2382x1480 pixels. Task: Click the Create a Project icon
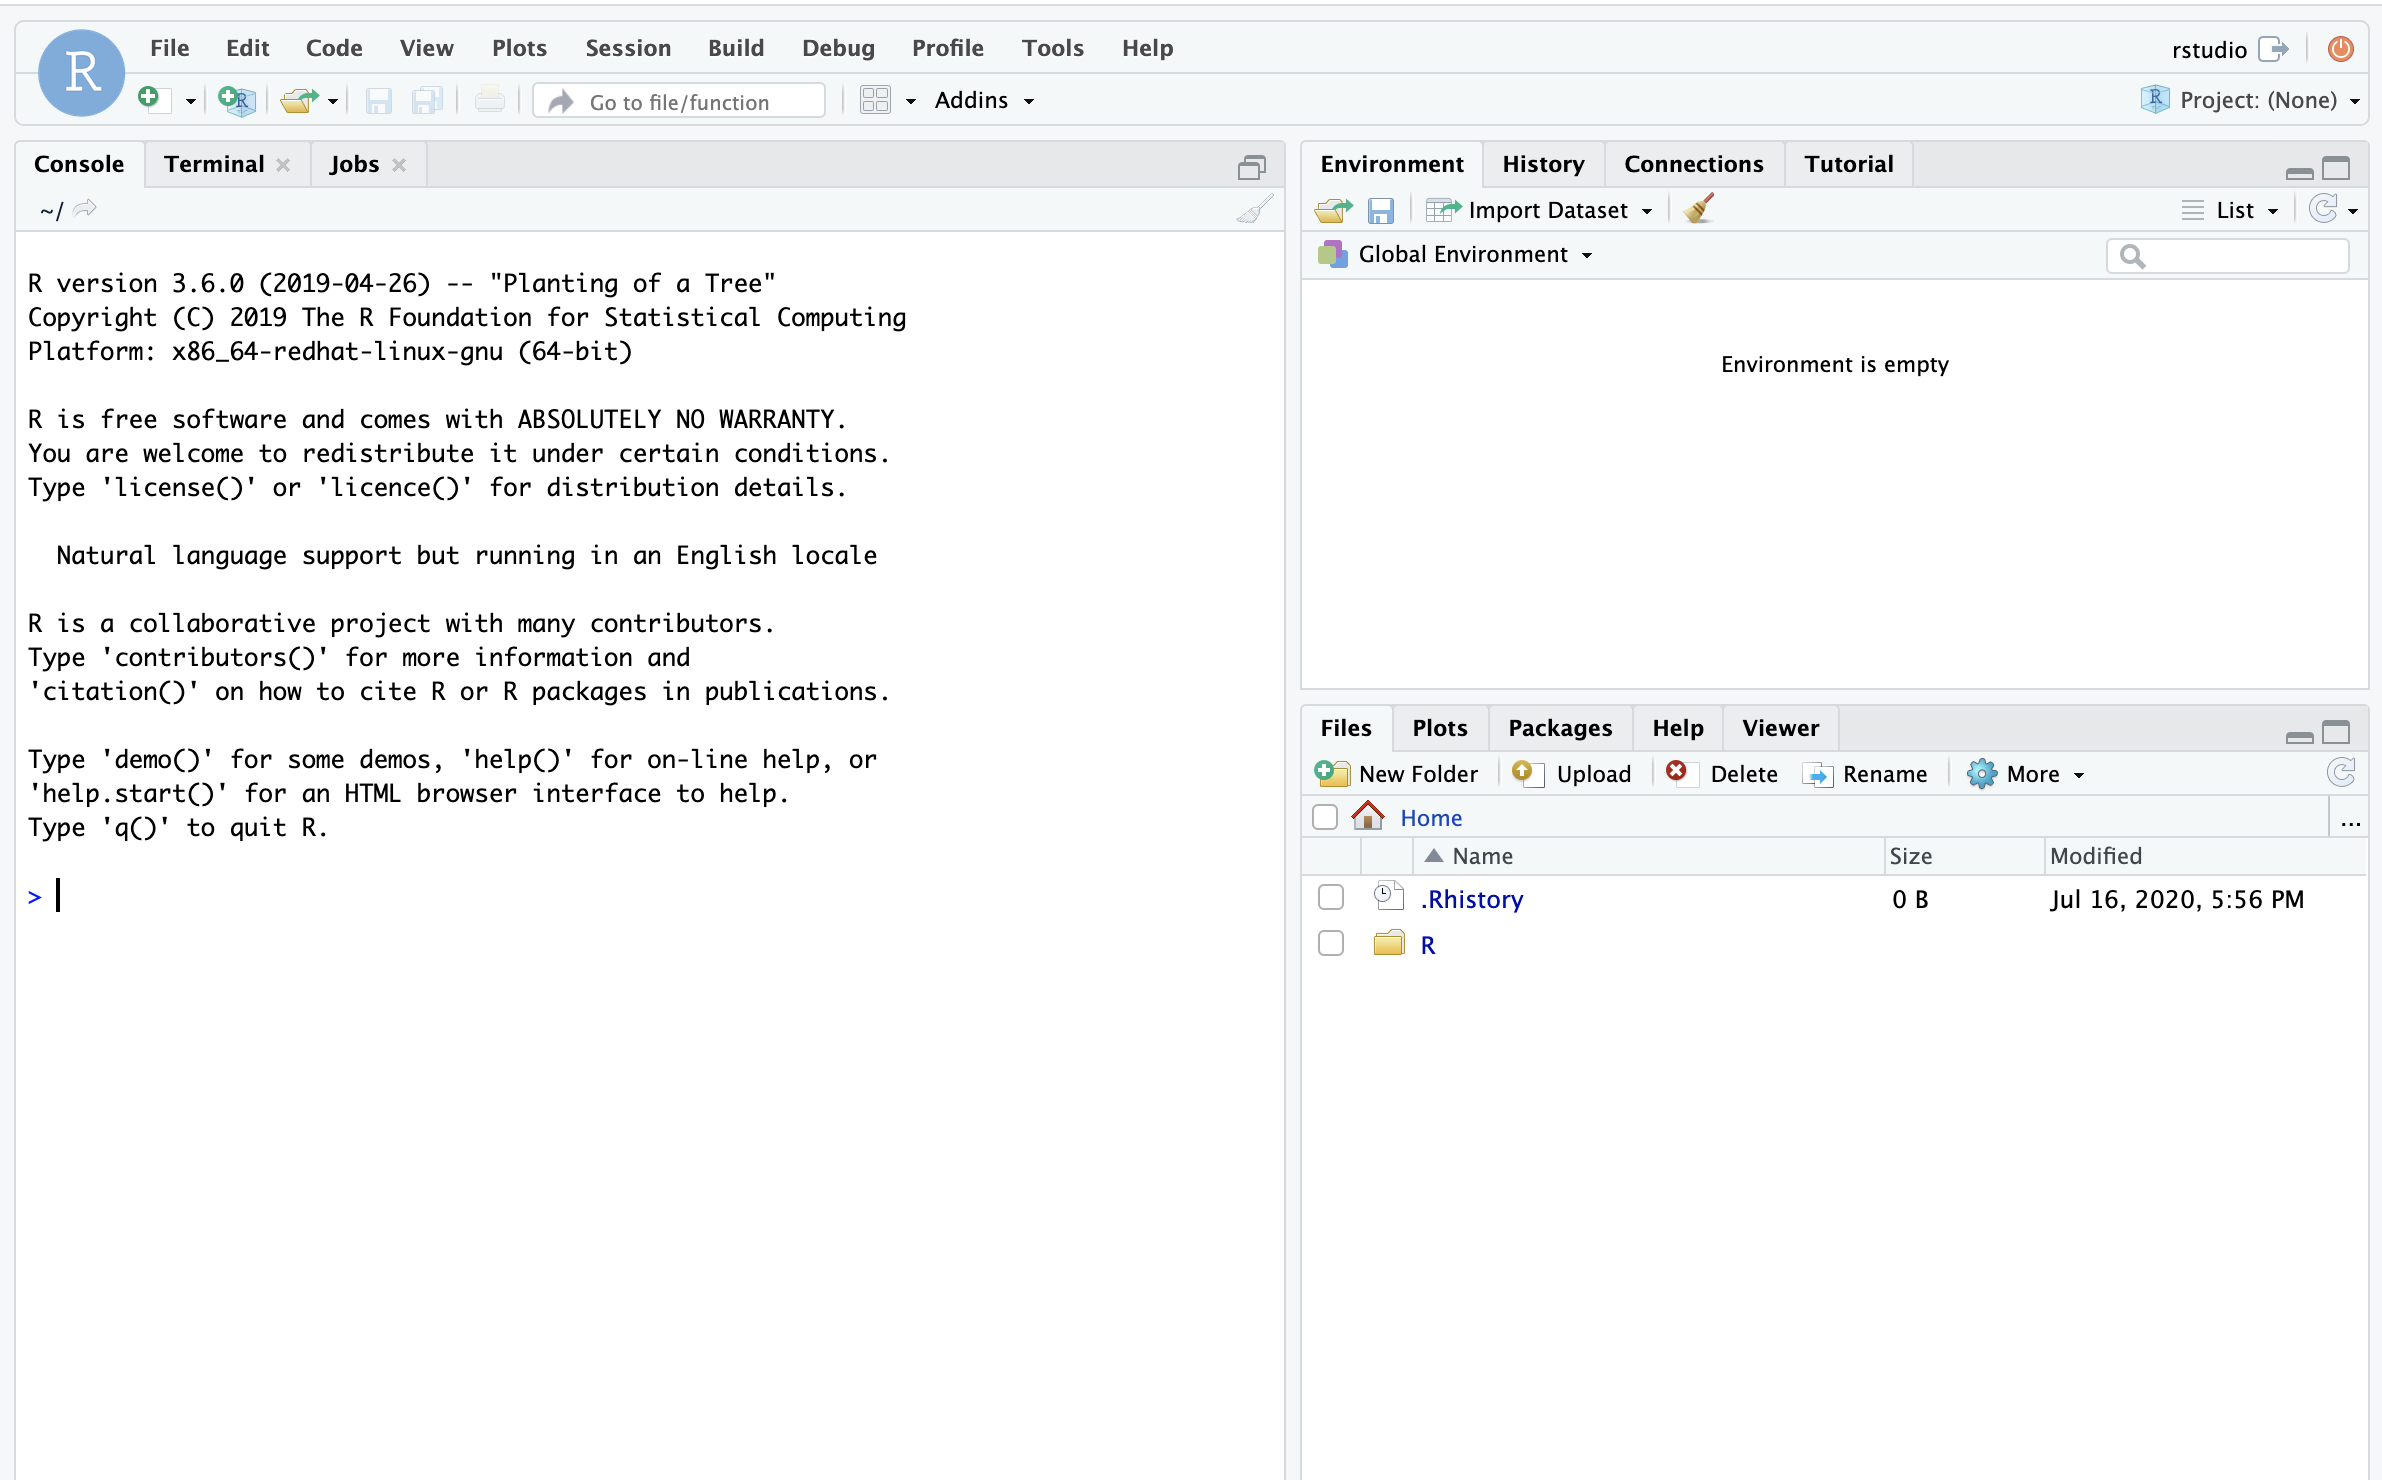[x=236, y=100]
